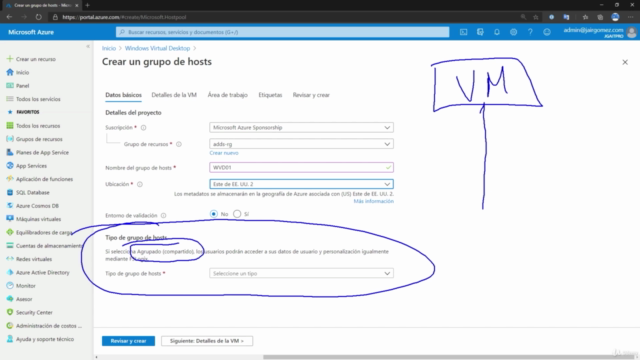Click browser refresh button
Viewport: 640px width, 360px height.
pos(38,17)
